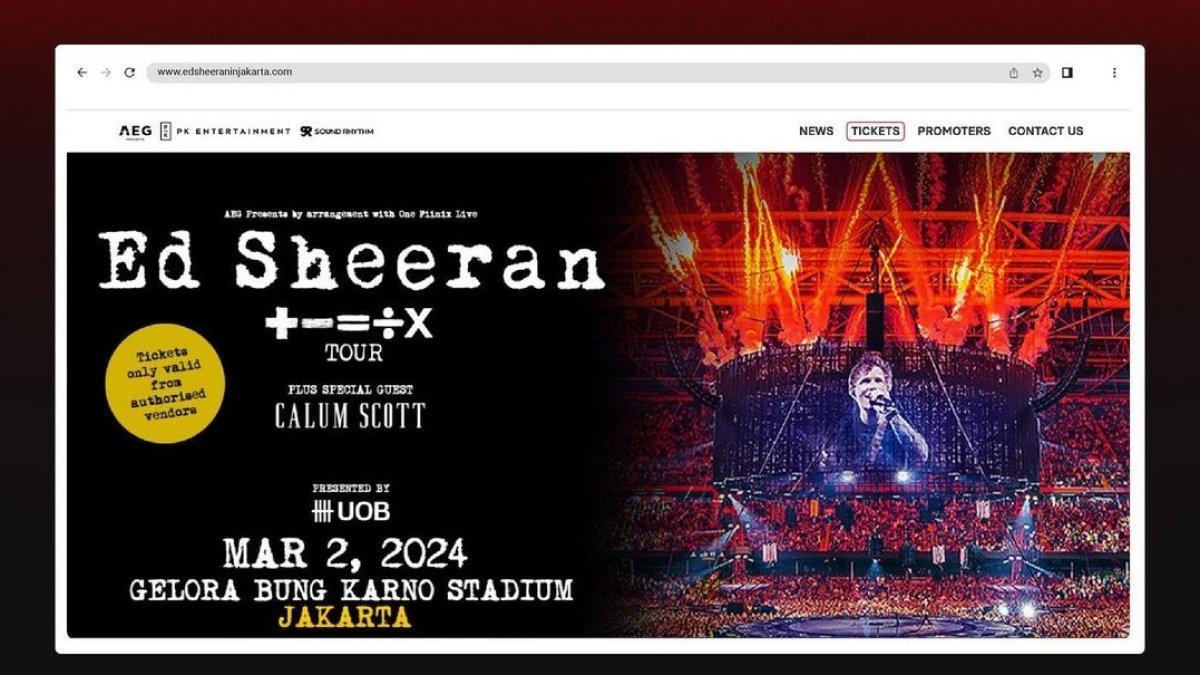Click the browser back arrow

pos(82,72)
